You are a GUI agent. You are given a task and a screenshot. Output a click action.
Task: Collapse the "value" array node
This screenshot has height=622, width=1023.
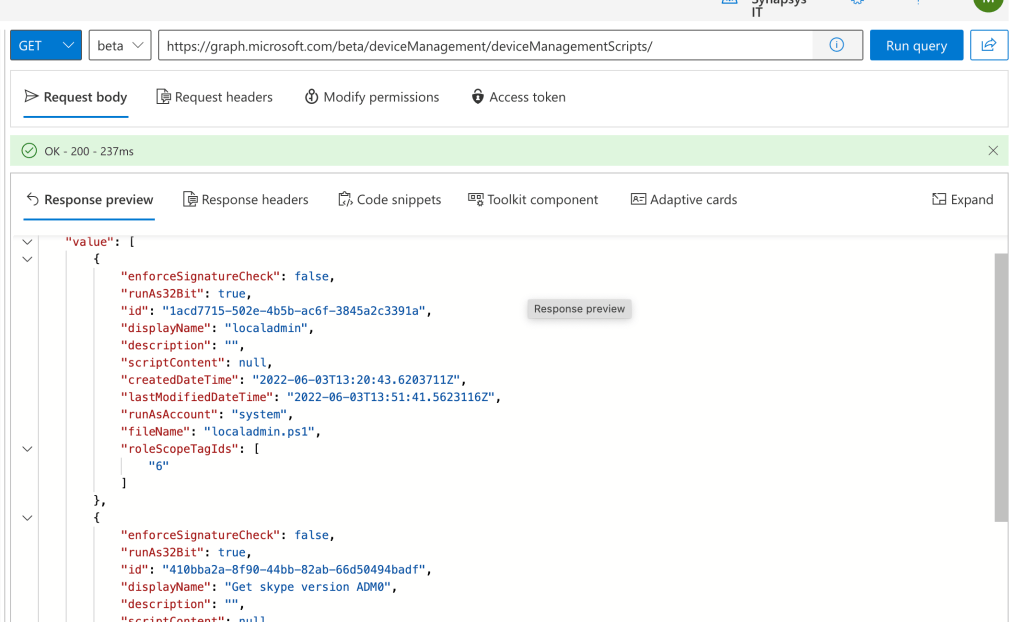(x=27, y=242)
